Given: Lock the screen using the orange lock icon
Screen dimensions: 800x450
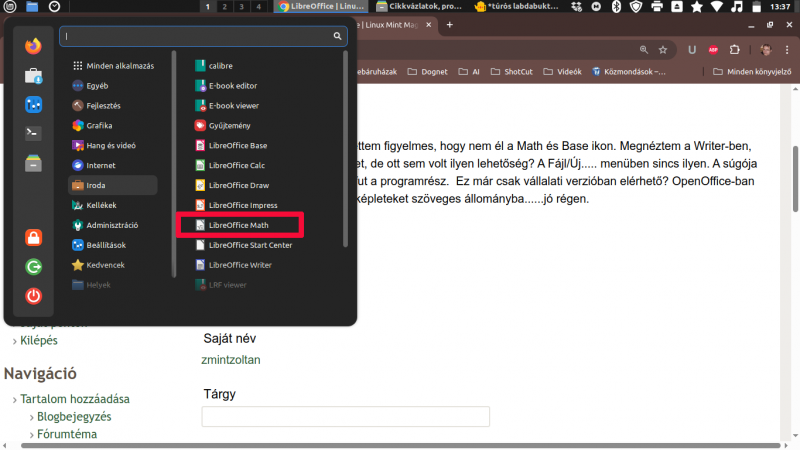Looking at the screenshot, I should click(33, 237).
